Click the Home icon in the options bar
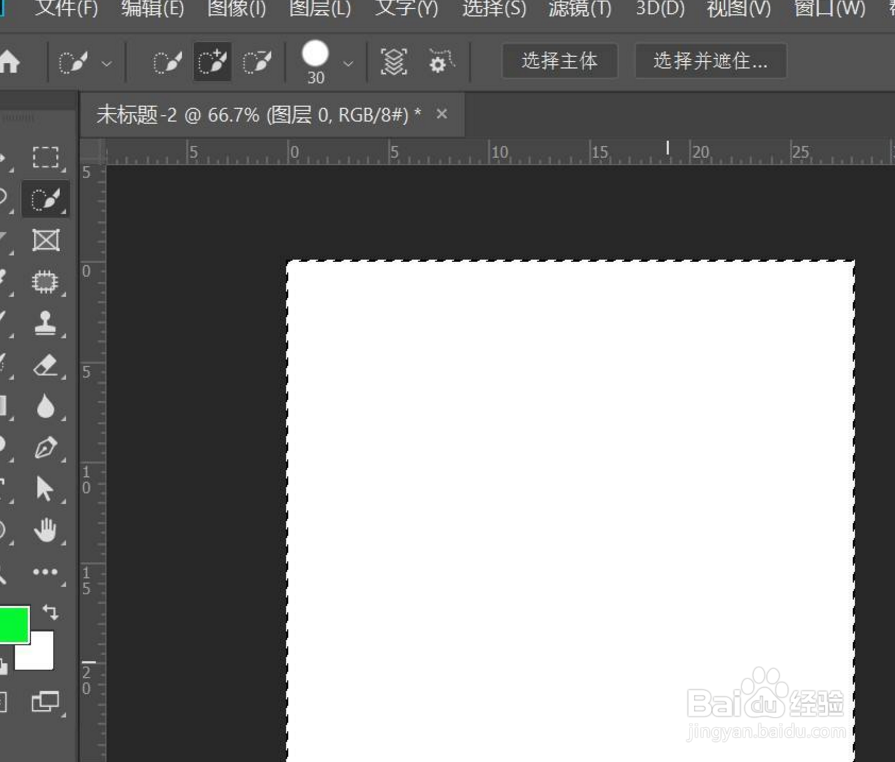This screenshot has height=762, width=895. point(9,62)
